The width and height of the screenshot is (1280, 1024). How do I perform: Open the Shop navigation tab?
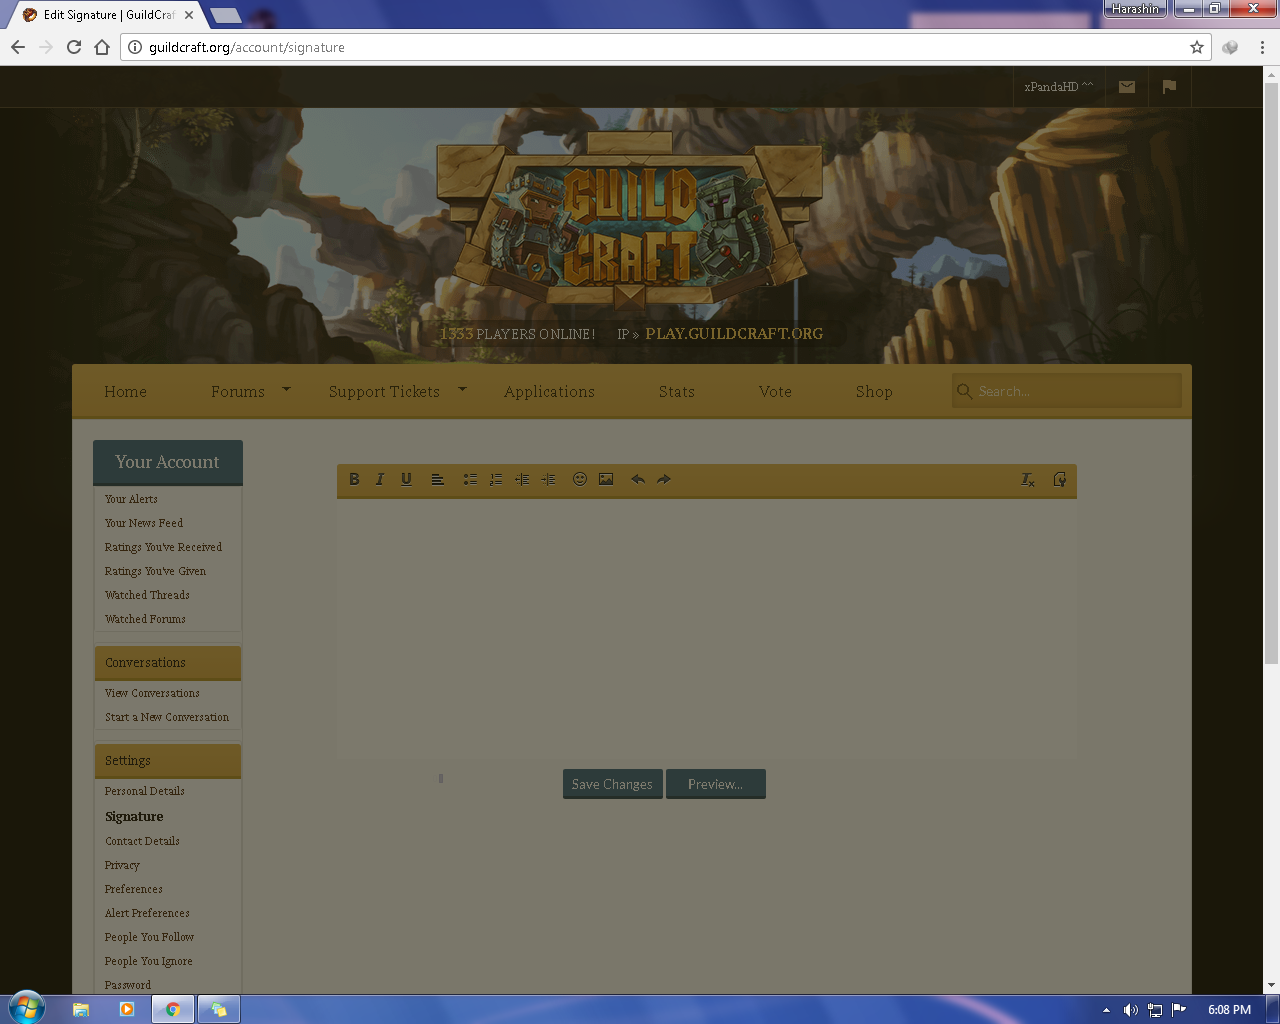pyautogui.click(x=874, y=392)
